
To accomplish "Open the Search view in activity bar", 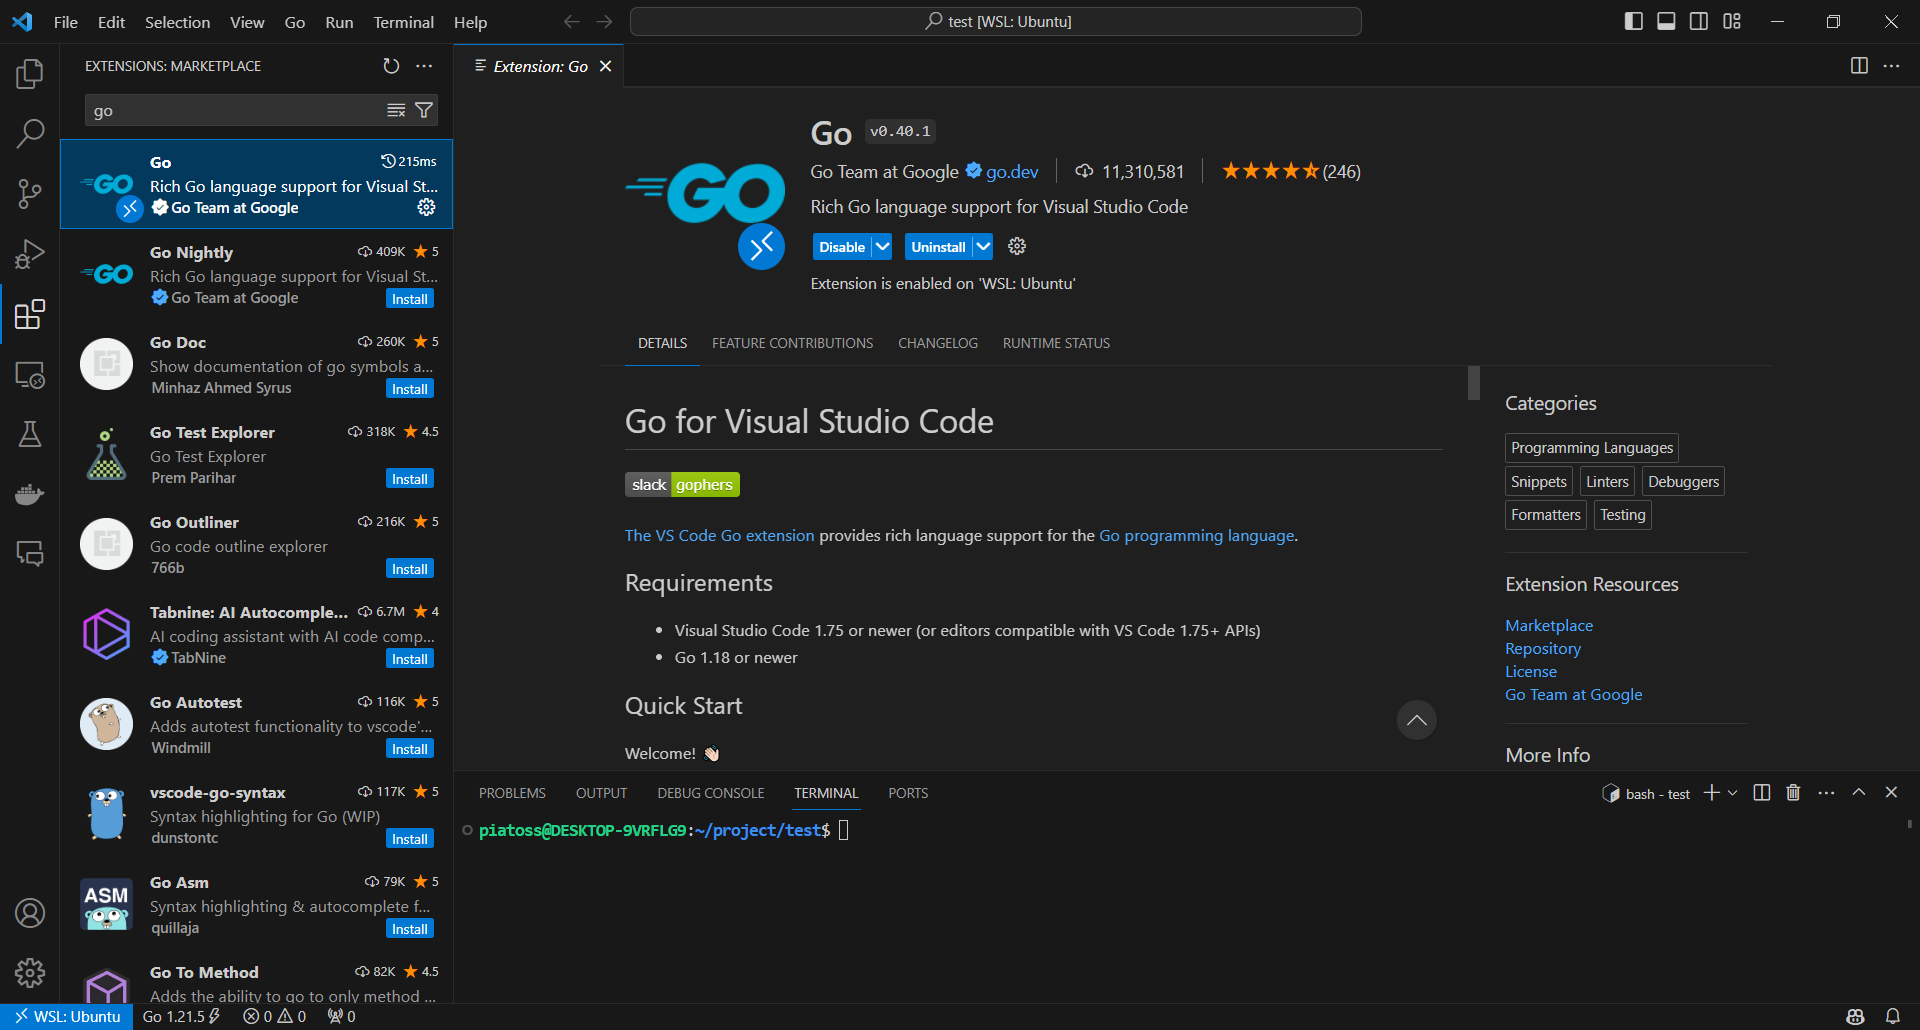I will pos(30,133).
